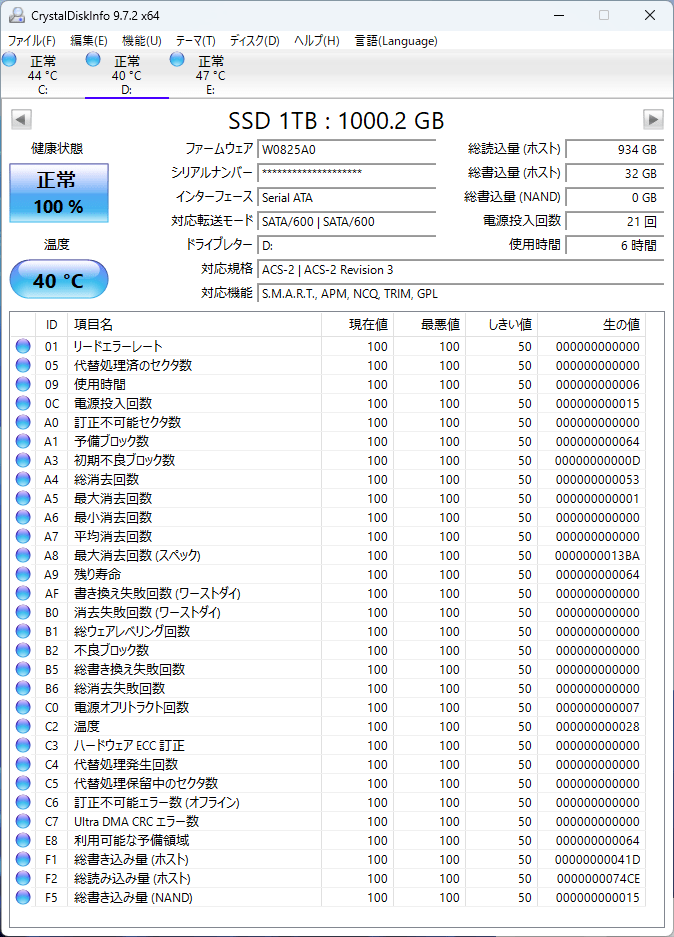Click the next disk right arrow button
Screen dimensions: 674x937
click(x=653, y=120)
